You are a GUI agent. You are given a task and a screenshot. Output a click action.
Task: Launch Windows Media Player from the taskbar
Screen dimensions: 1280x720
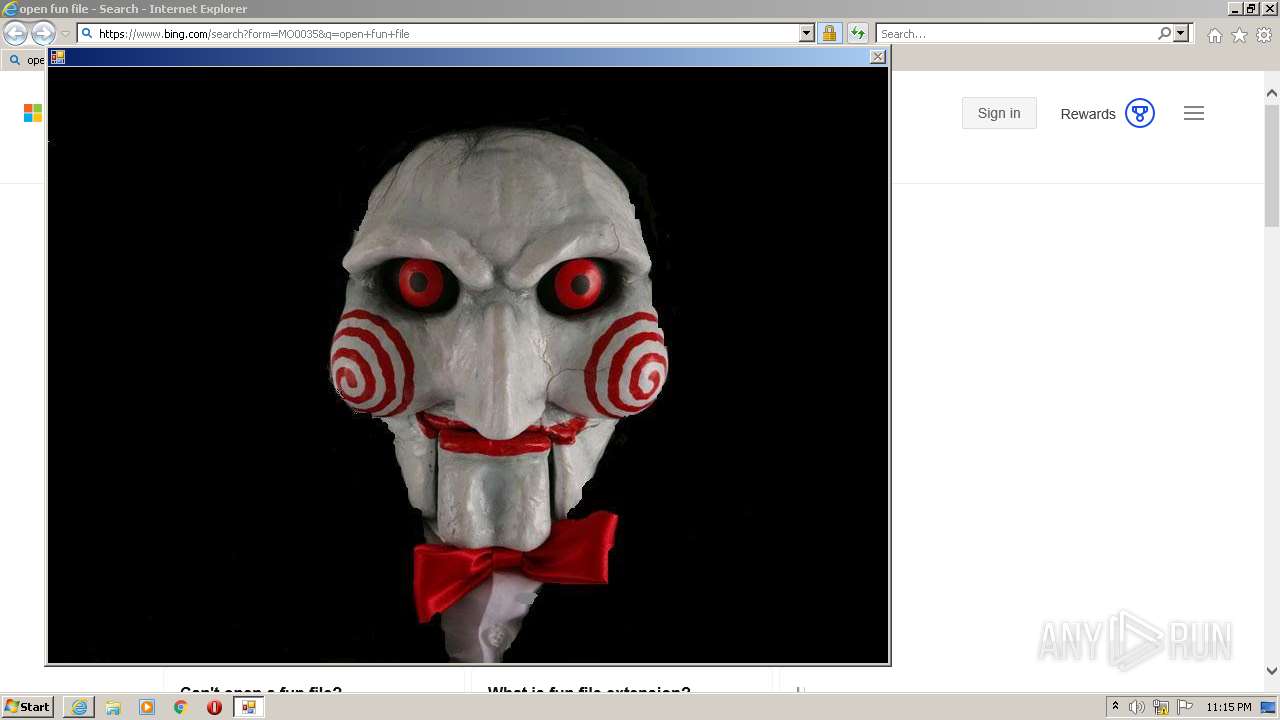147,707
